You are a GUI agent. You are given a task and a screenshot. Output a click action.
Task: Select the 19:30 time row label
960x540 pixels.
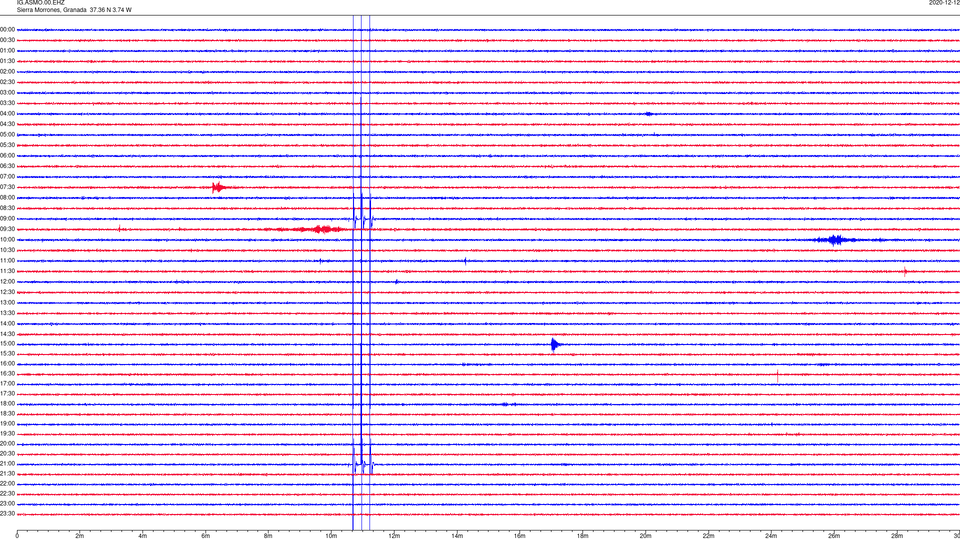point(7,433)
